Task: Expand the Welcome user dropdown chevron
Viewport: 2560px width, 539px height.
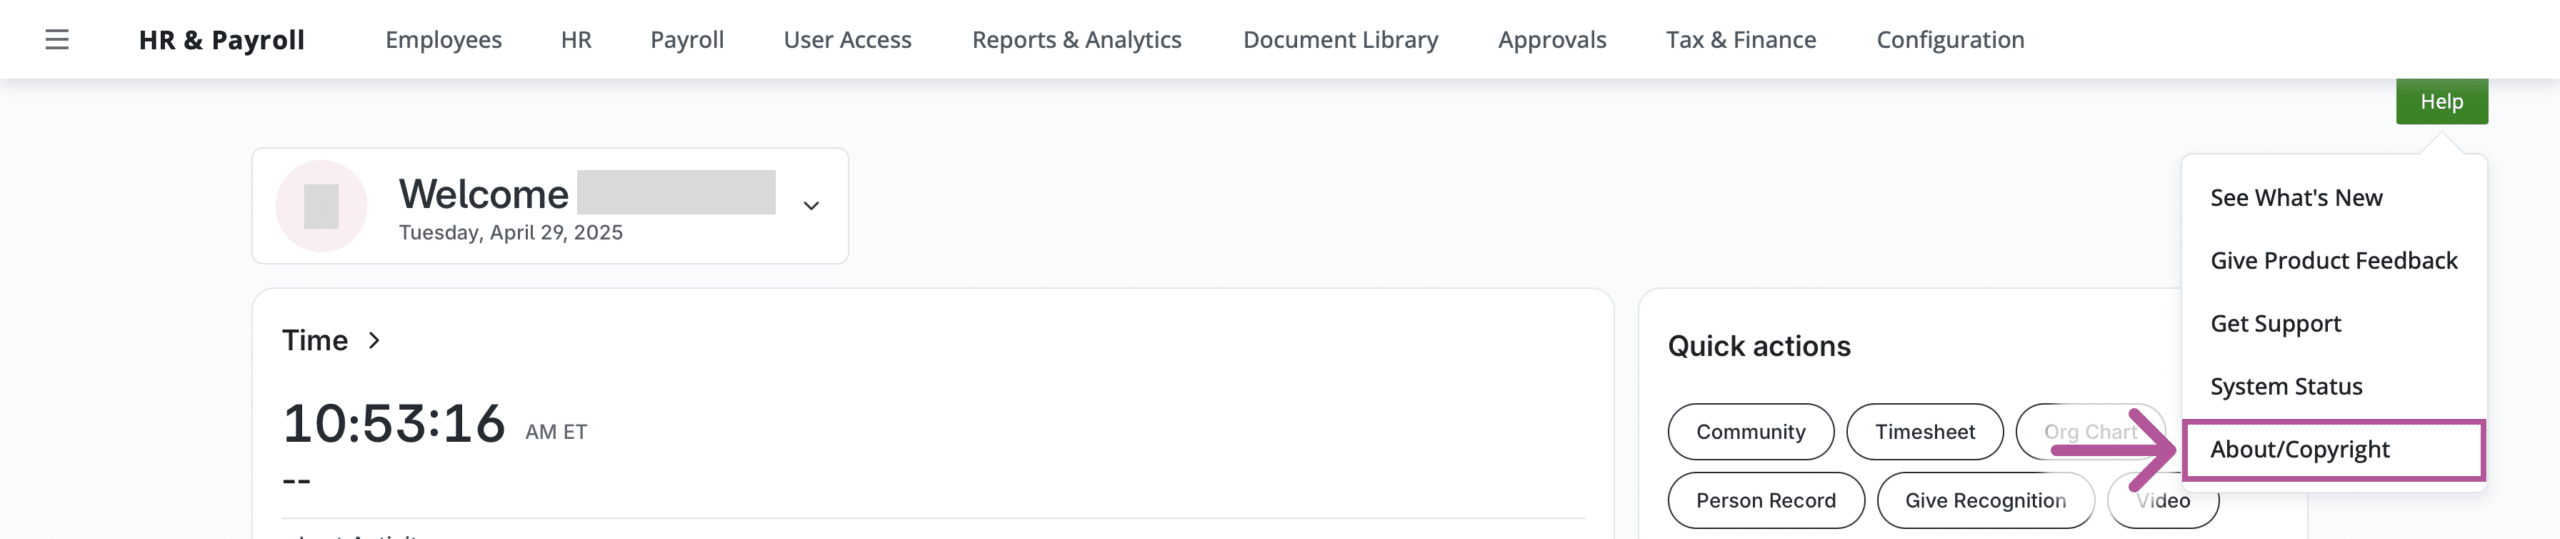Action: click(x=811, y=206)
